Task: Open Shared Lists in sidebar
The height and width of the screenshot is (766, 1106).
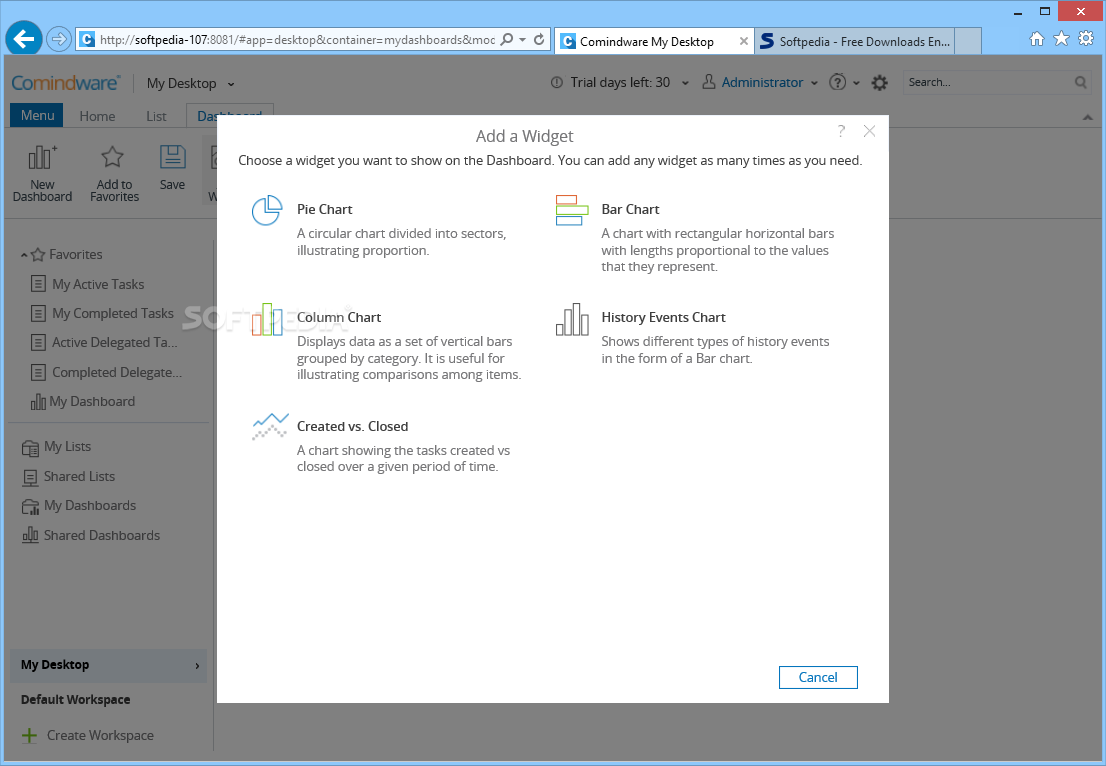Action: tap(79, 477)
